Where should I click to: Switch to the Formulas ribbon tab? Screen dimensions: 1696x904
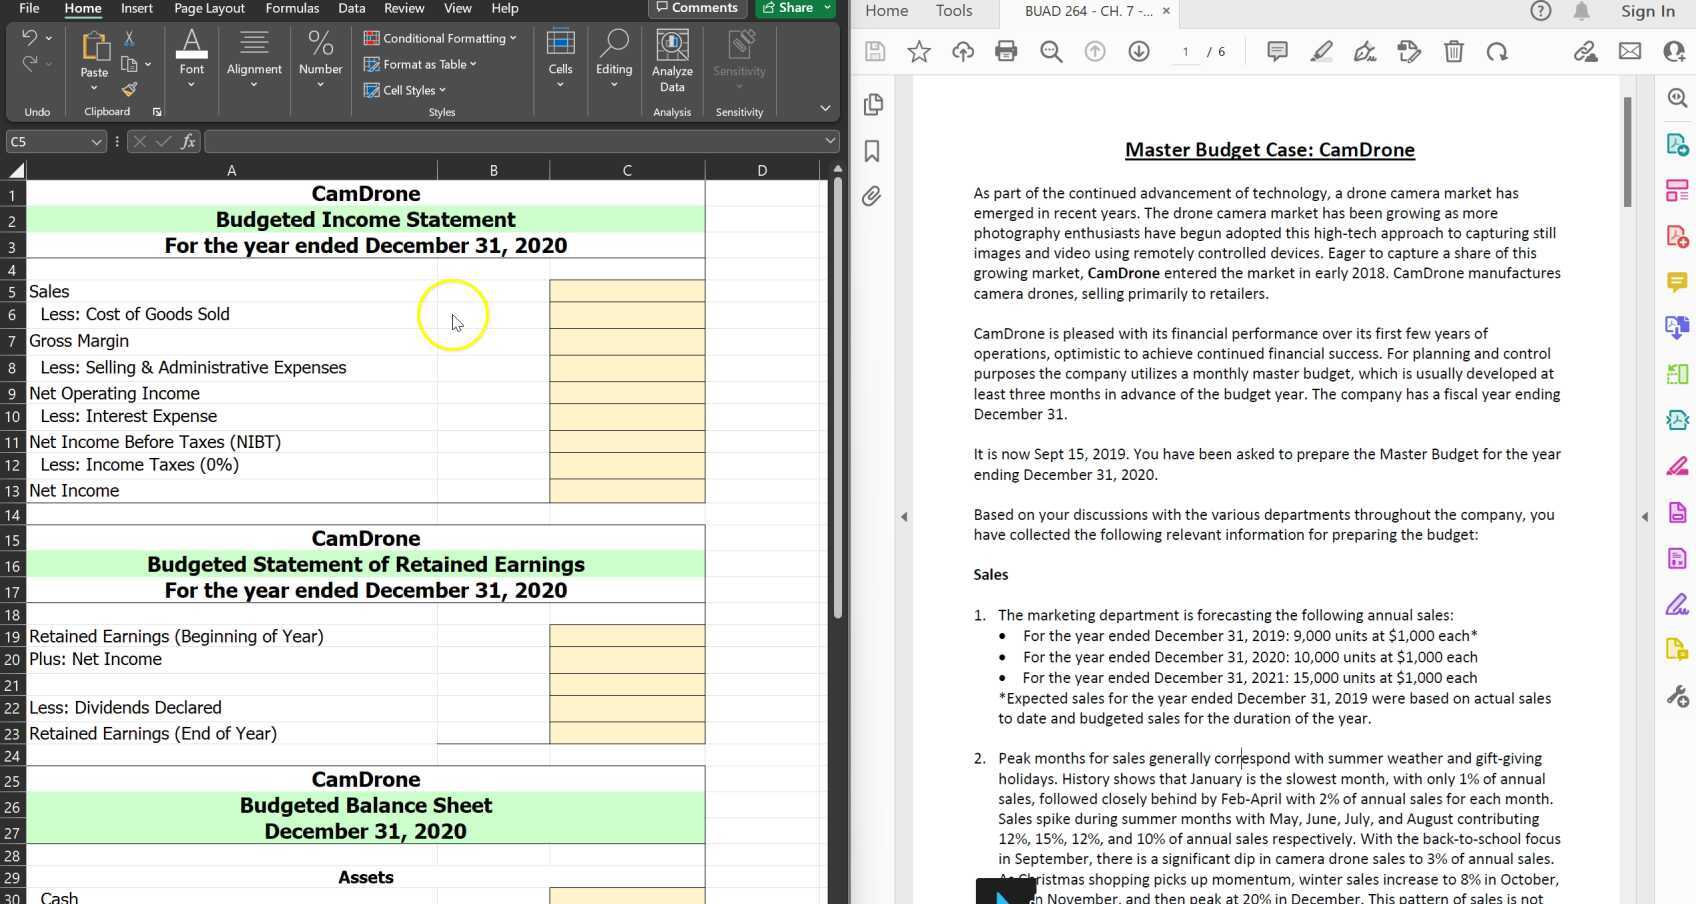coord(292,8)
